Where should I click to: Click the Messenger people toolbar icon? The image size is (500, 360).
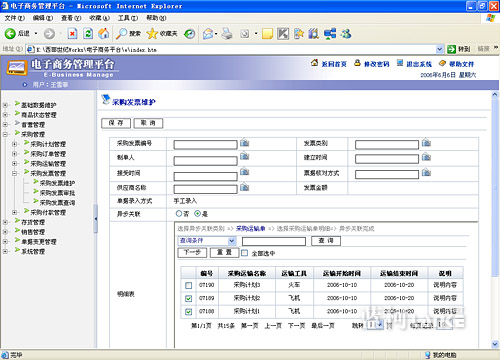point(346,33)
